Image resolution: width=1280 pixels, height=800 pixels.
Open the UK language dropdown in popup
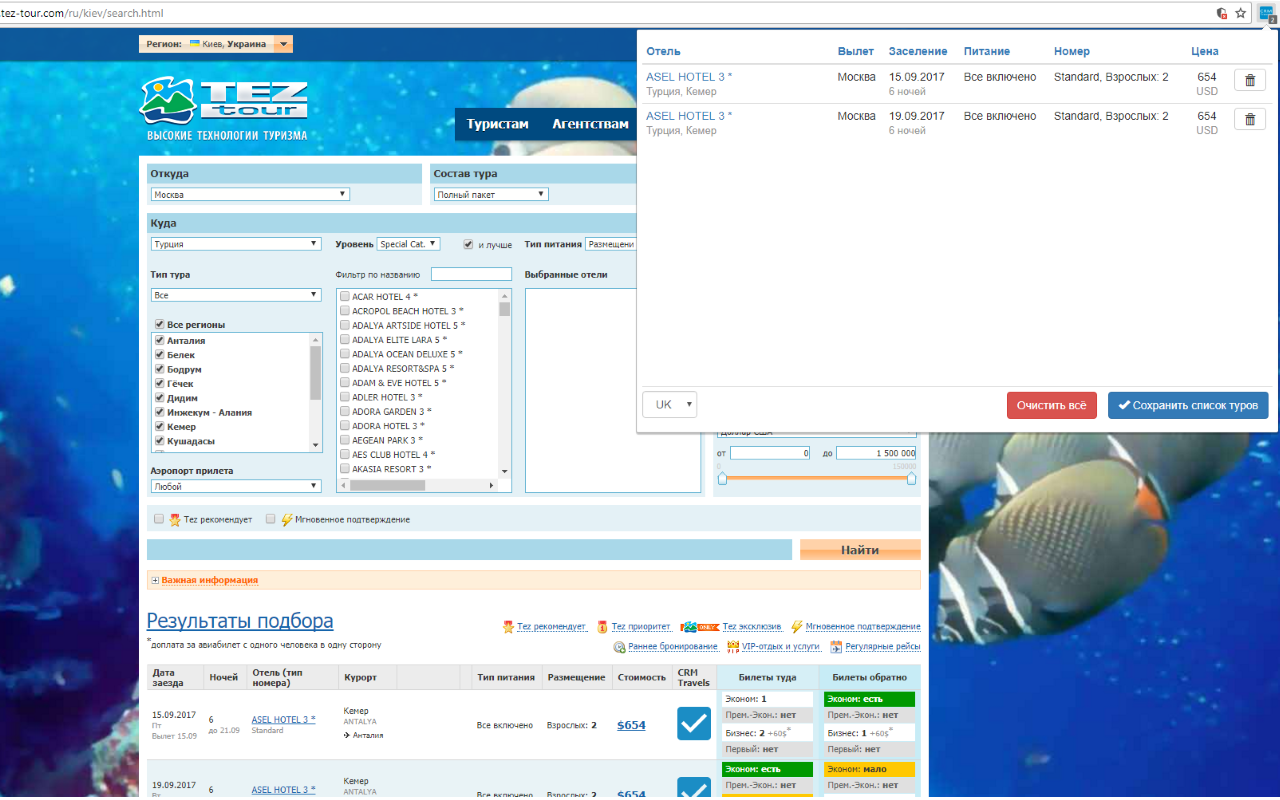click(669, 405)
